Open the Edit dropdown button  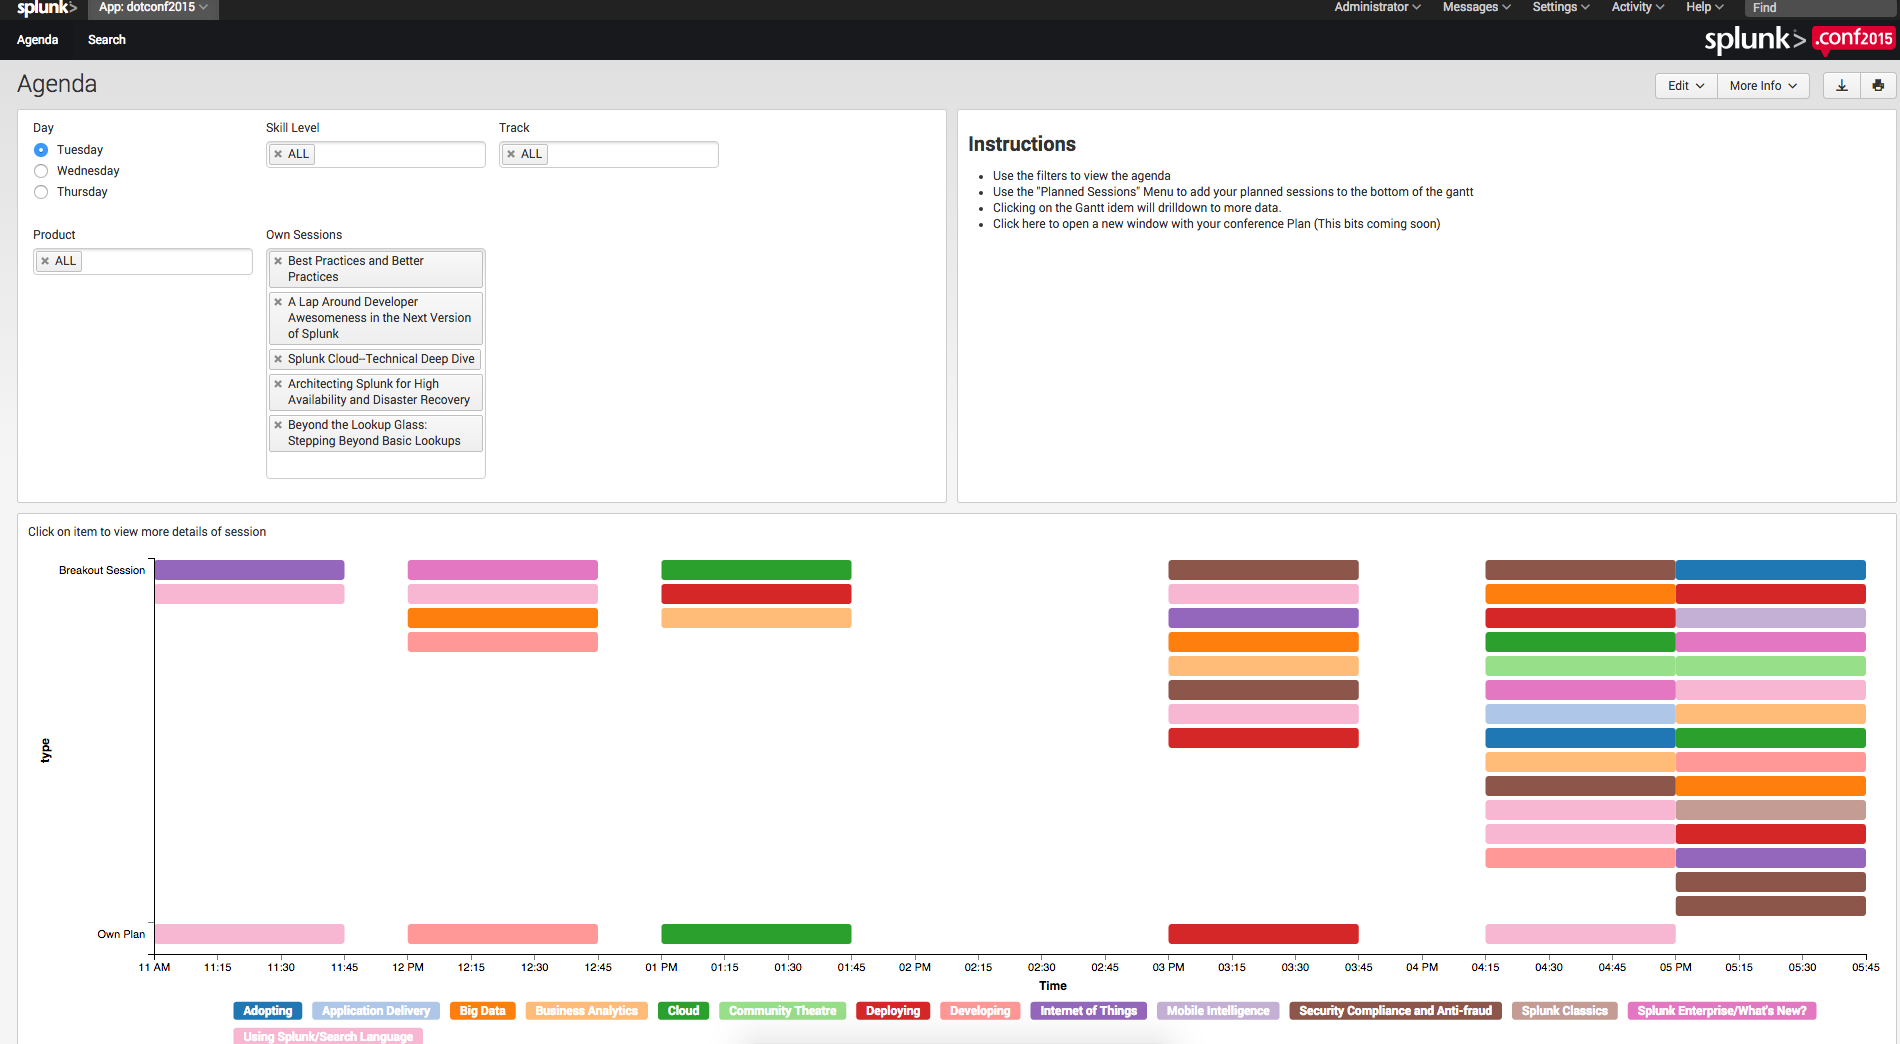(1686, 86)
